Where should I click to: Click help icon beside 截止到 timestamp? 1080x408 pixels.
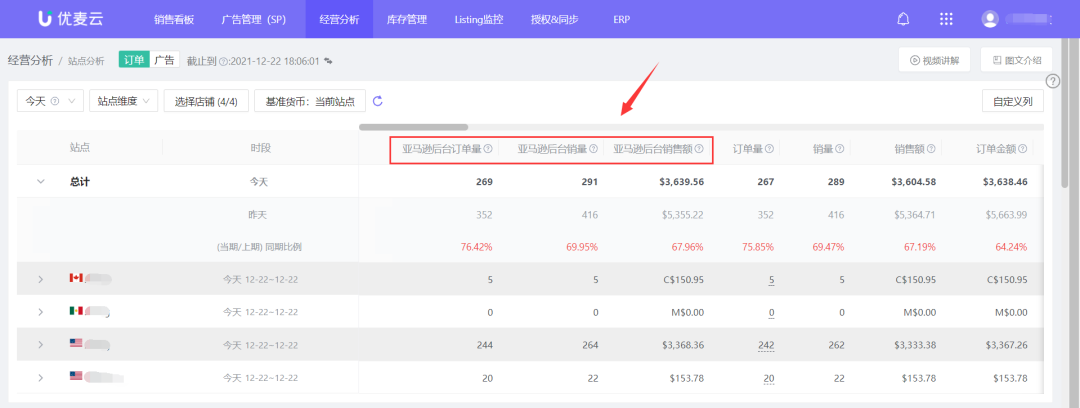[x=222, y=61]
